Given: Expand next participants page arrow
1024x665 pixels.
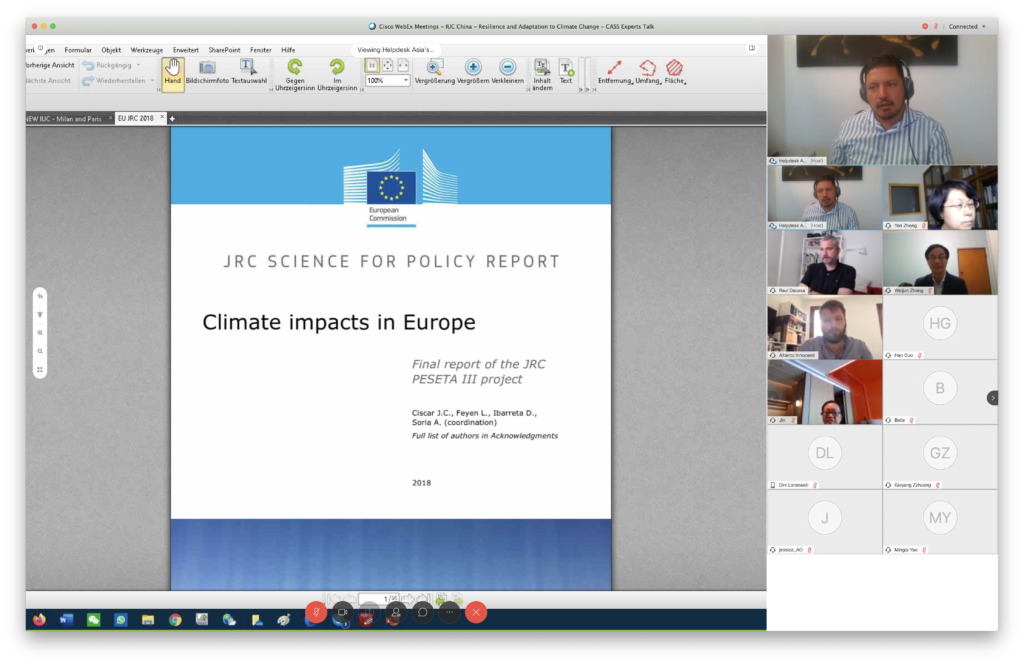Looking at the screenshot, I should [993, 397].
